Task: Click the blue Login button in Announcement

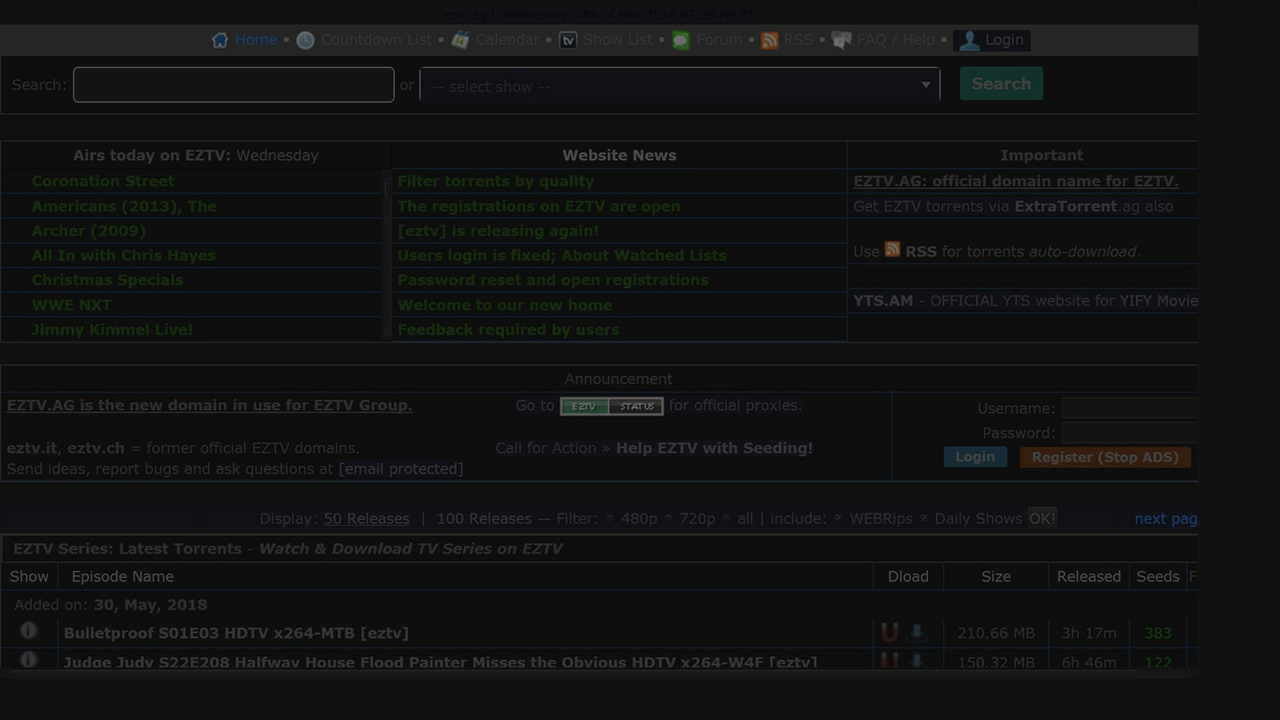Action: coord(975,457)
